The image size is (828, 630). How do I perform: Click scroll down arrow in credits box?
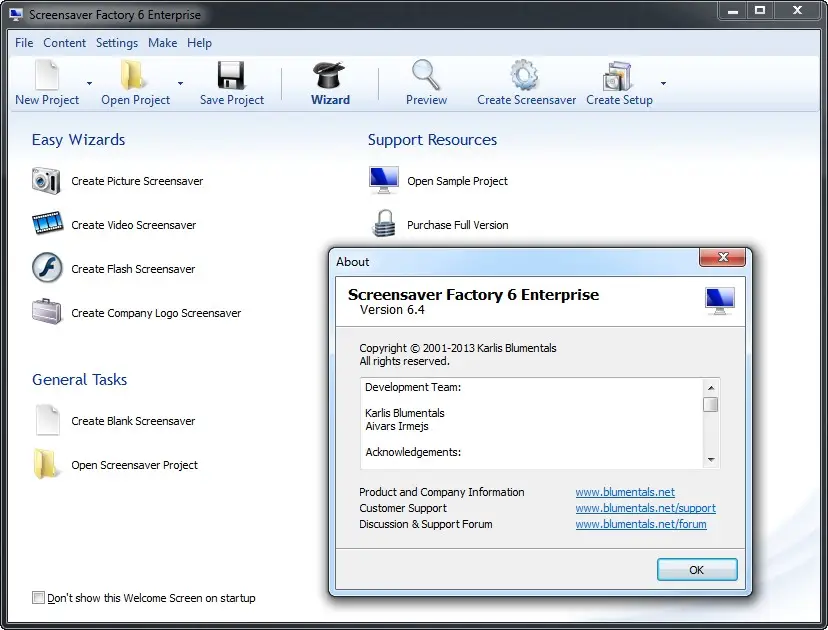[711, 459]
